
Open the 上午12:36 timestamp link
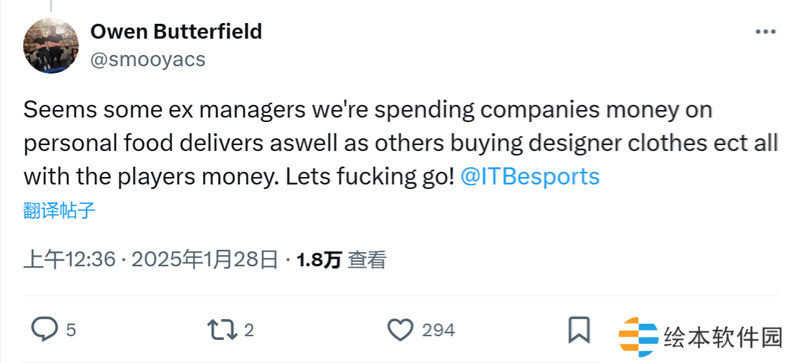[x=70, y=260]
